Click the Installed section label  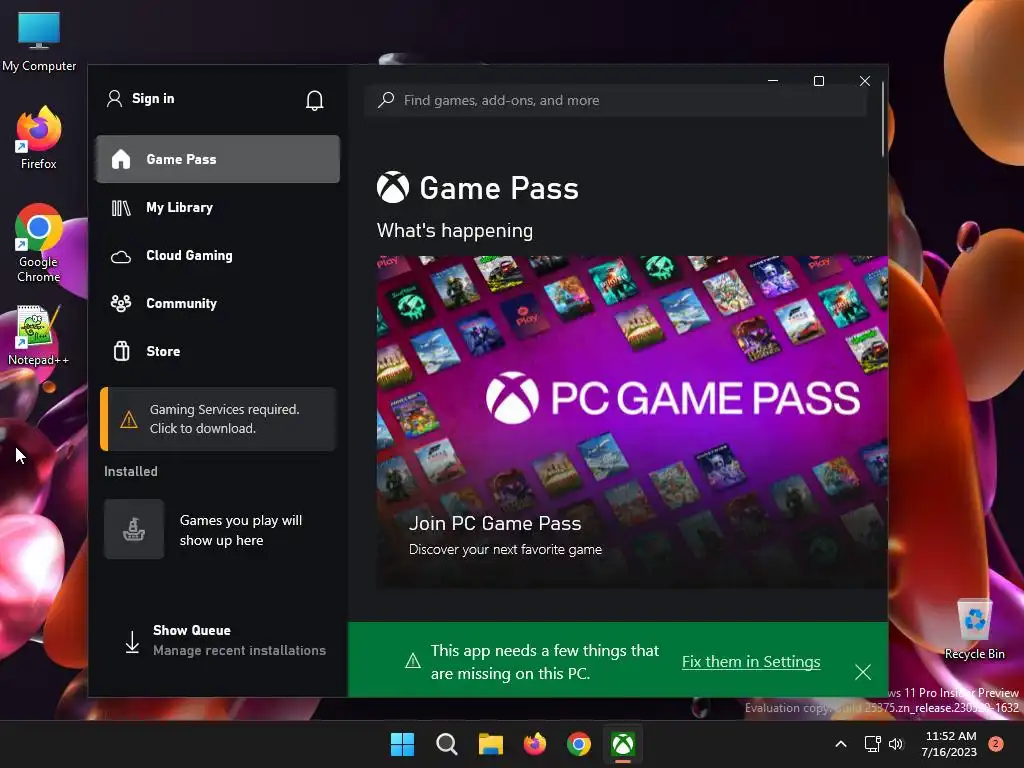coord(131,472)
